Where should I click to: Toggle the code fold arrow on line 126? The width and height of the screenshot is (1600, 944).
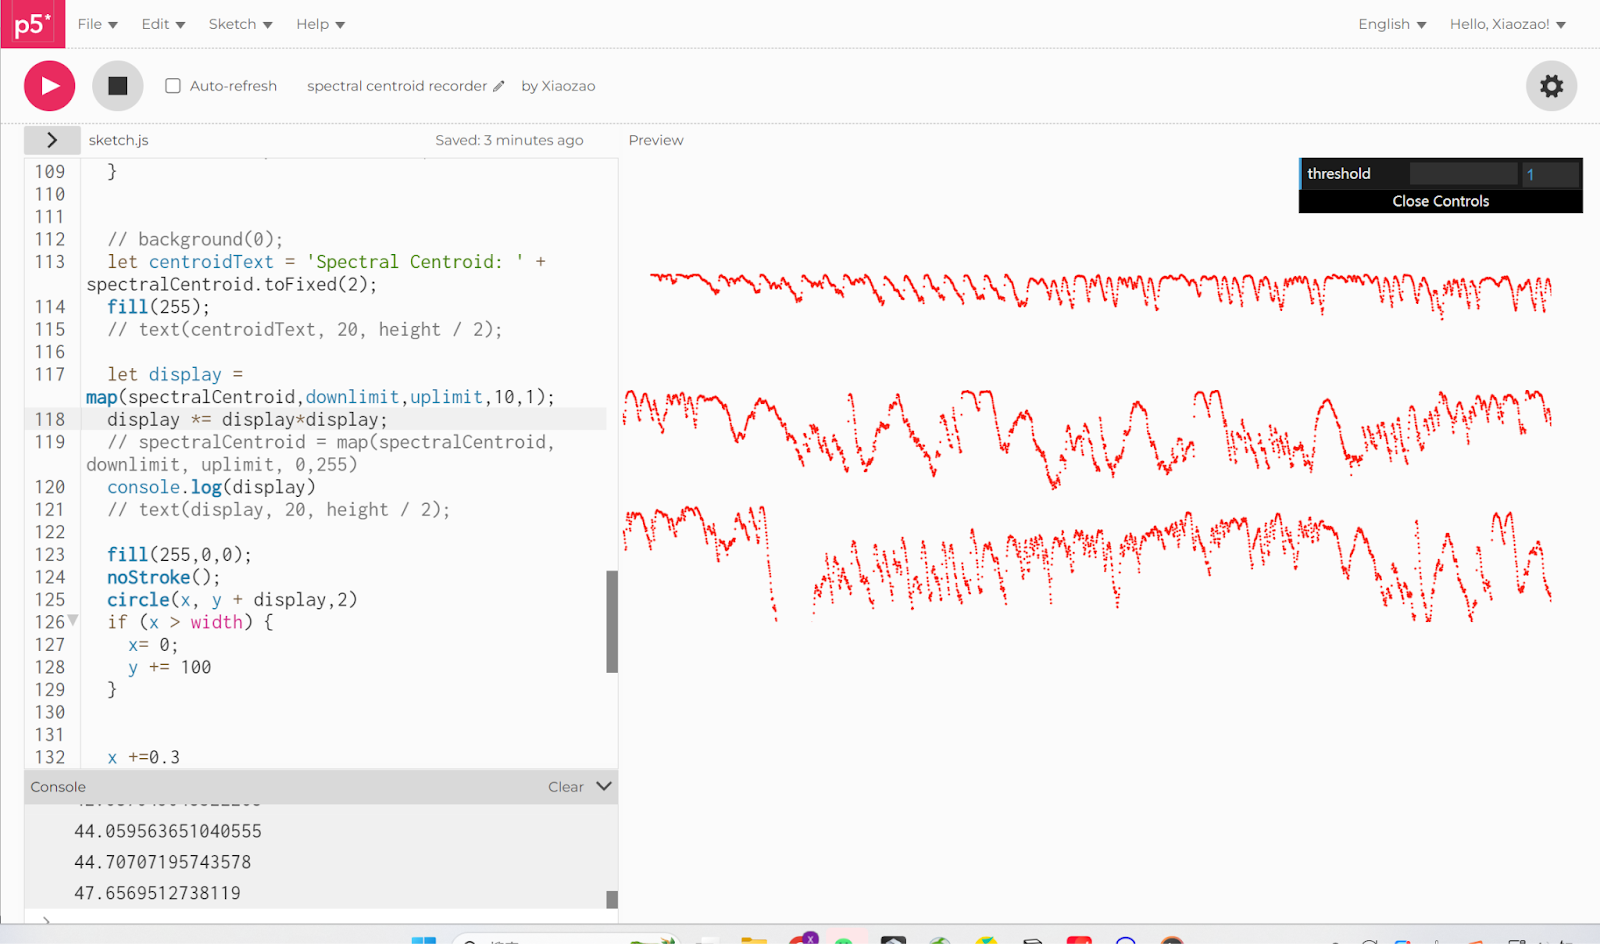(x=73, y=621)
